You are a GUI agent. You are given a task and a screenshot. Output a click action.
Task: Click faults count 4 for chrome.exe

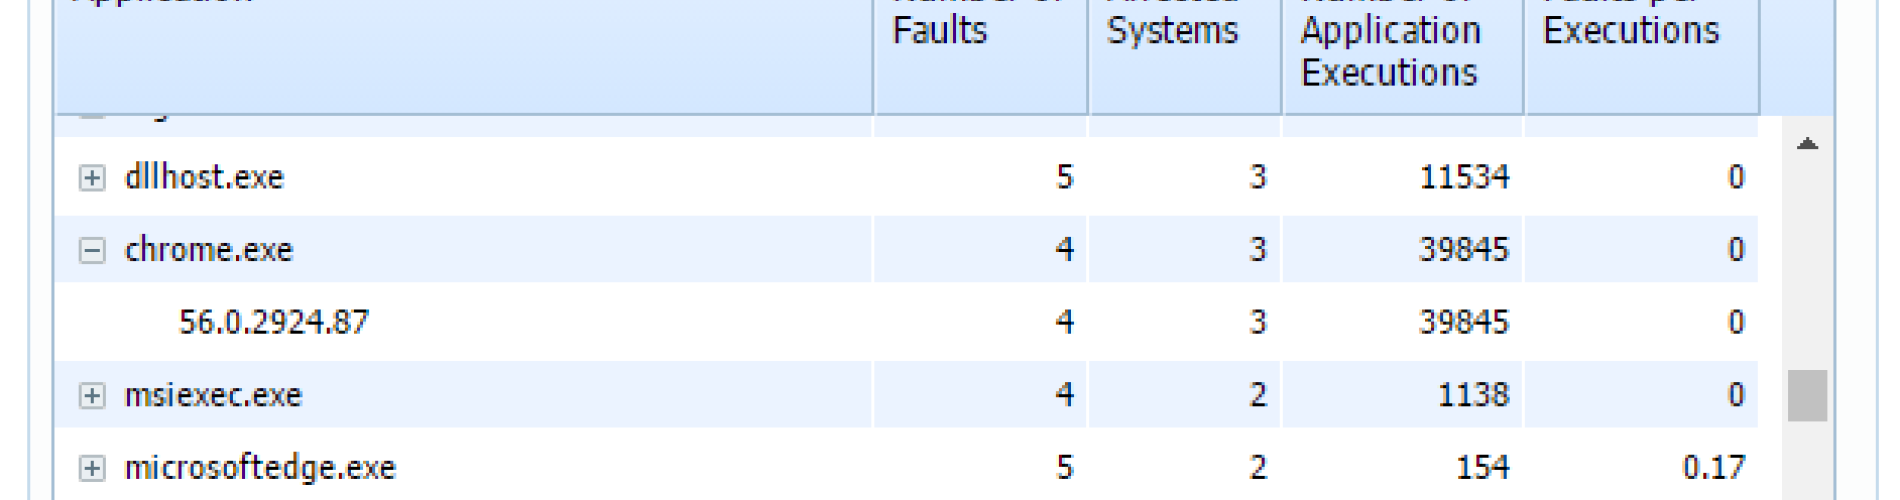[x=1065, y=249]
